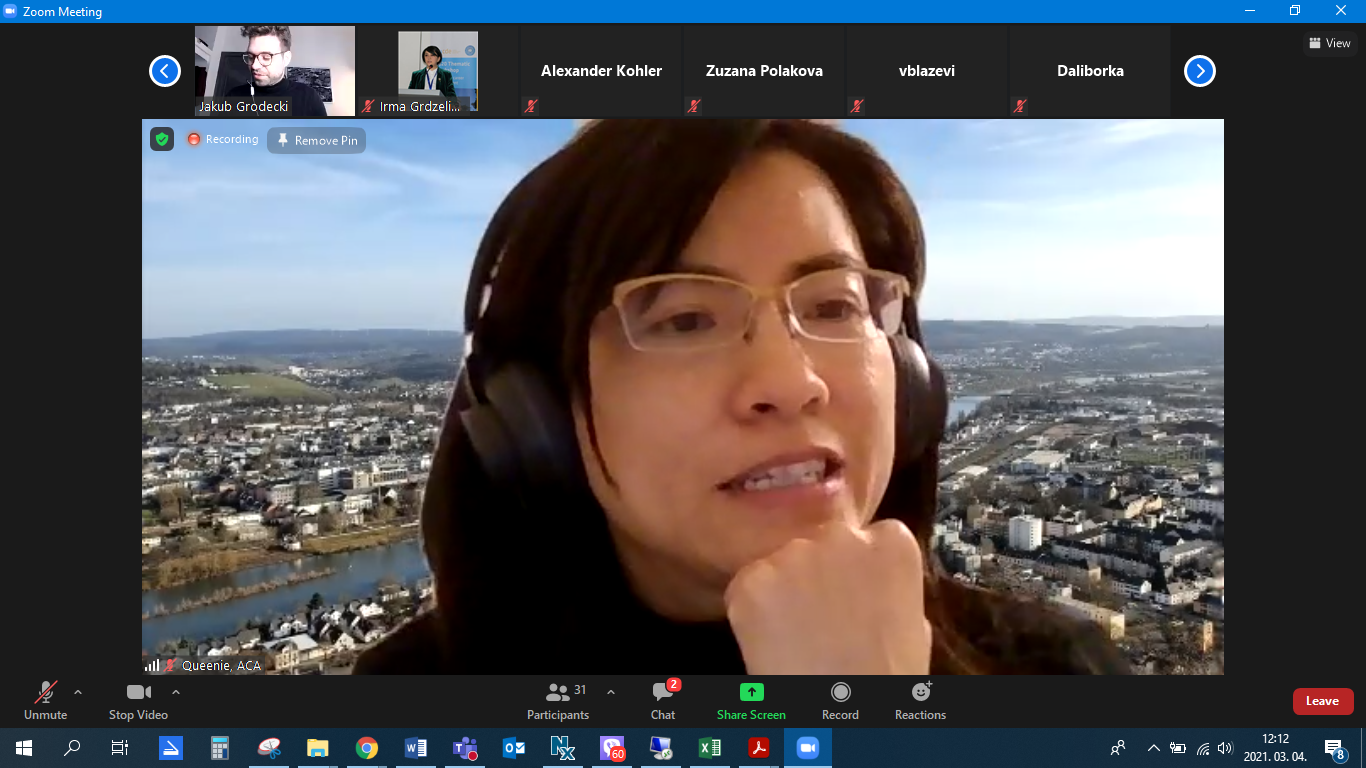The image size is (1366, 768).
Task: Show previous participants with left arrow
Action: pos(165,71)
